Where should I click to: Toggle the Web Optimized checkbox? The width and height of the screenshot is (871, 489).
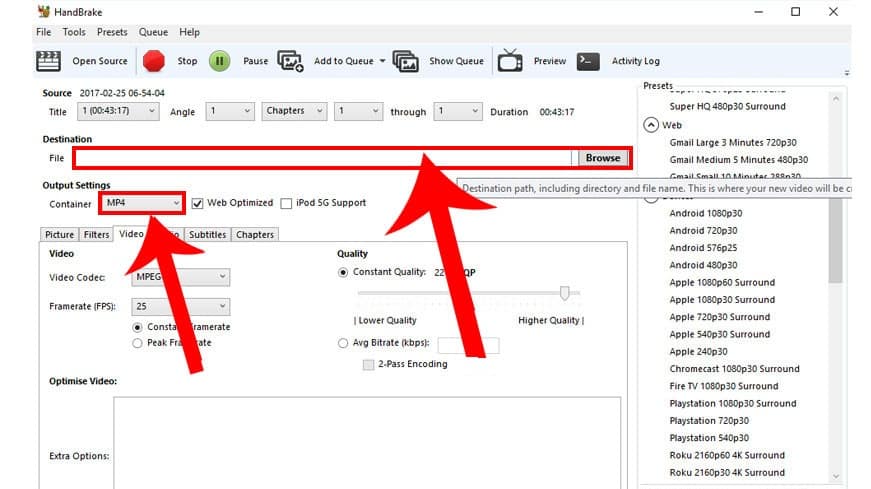197,203
